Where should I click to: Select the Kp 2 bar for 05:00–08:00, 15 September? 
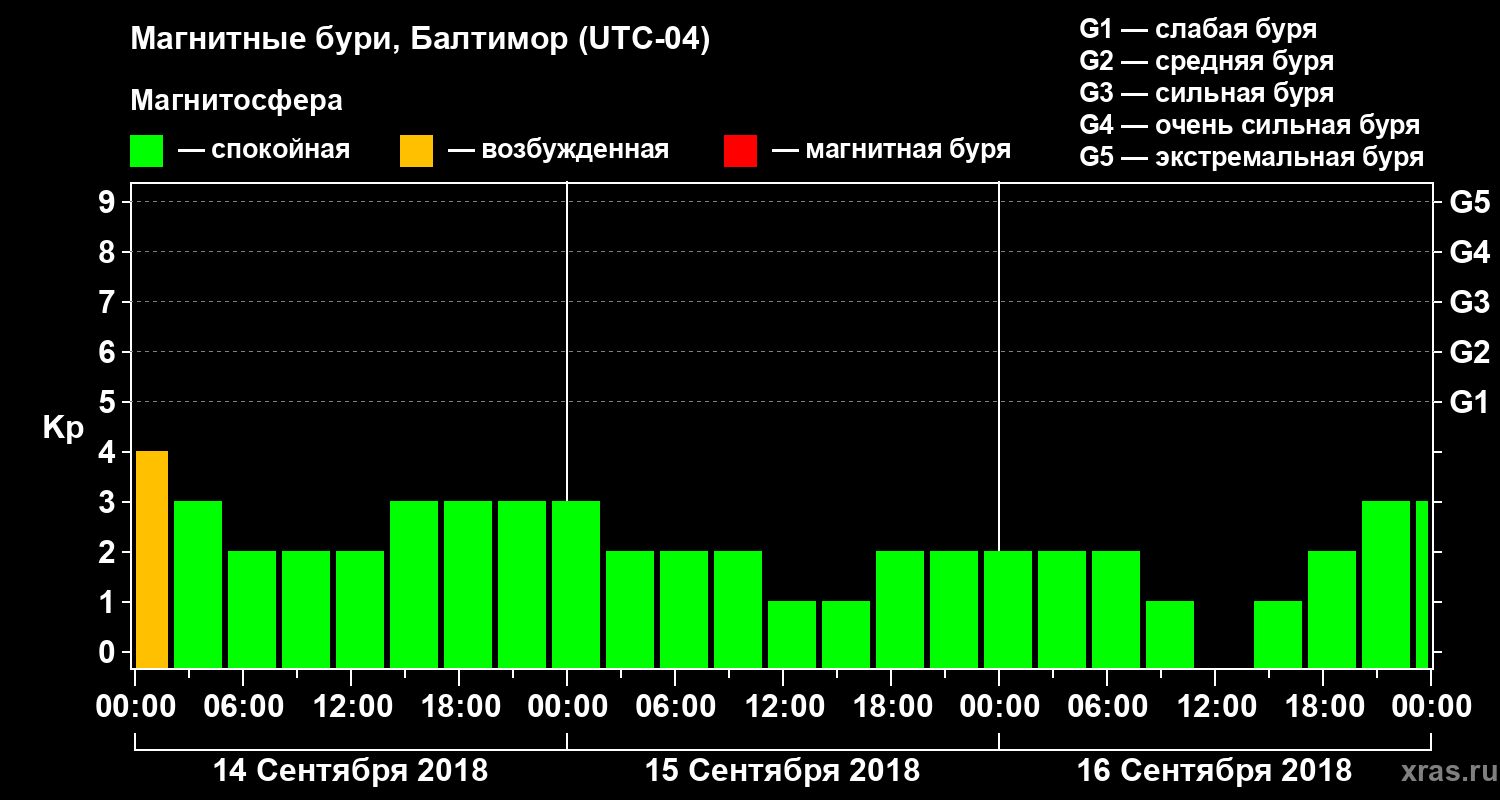pyautogui.click(x=684, y=610)
